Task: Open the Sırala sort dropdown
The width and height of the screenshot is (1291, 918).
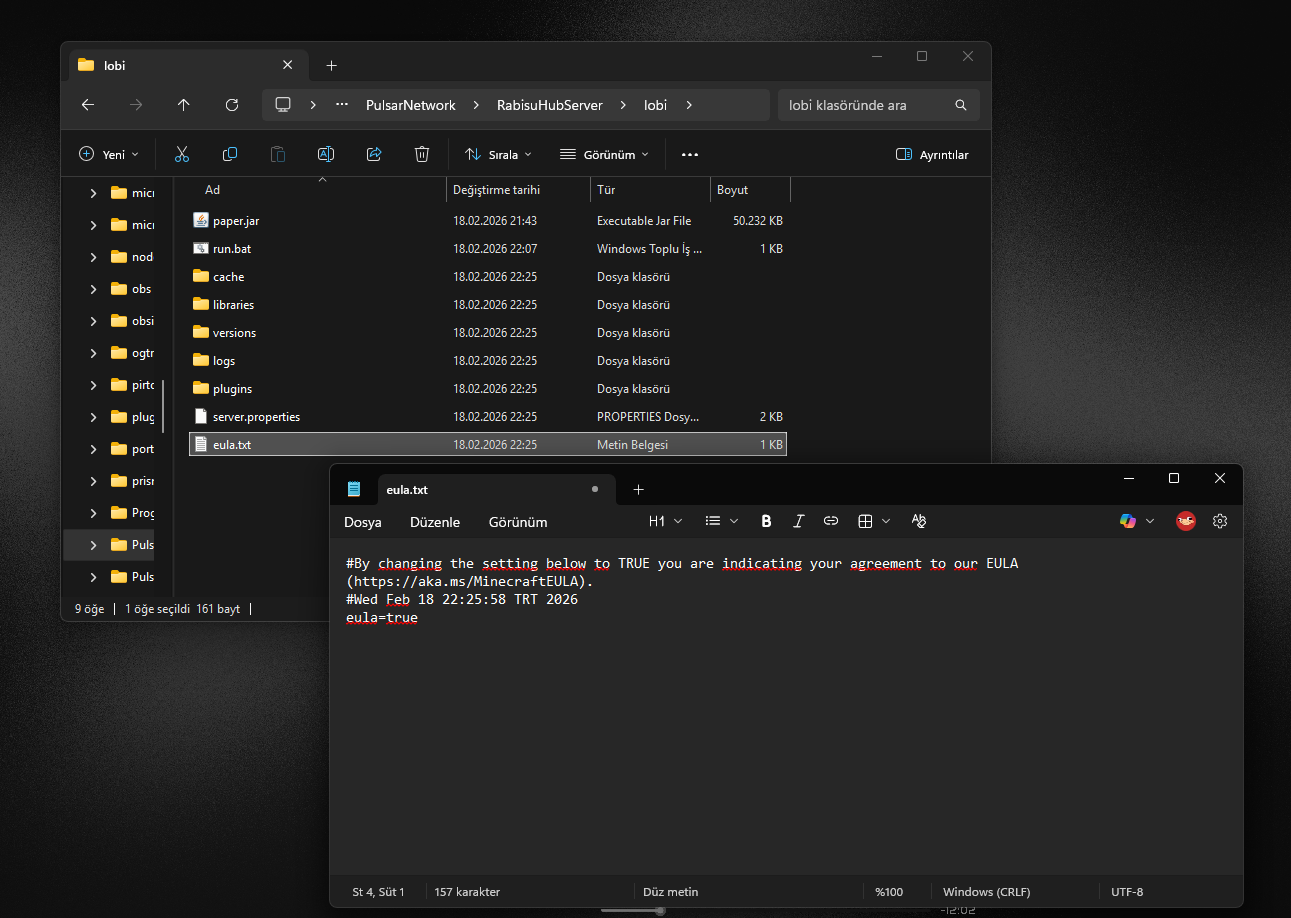Action: (498, 155)
